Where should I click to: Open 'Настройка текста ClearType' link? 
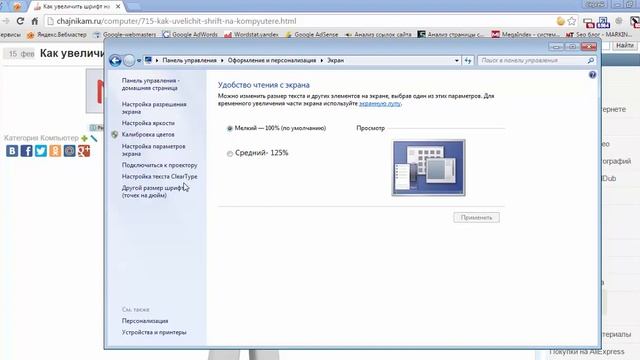tap(160, 177)
